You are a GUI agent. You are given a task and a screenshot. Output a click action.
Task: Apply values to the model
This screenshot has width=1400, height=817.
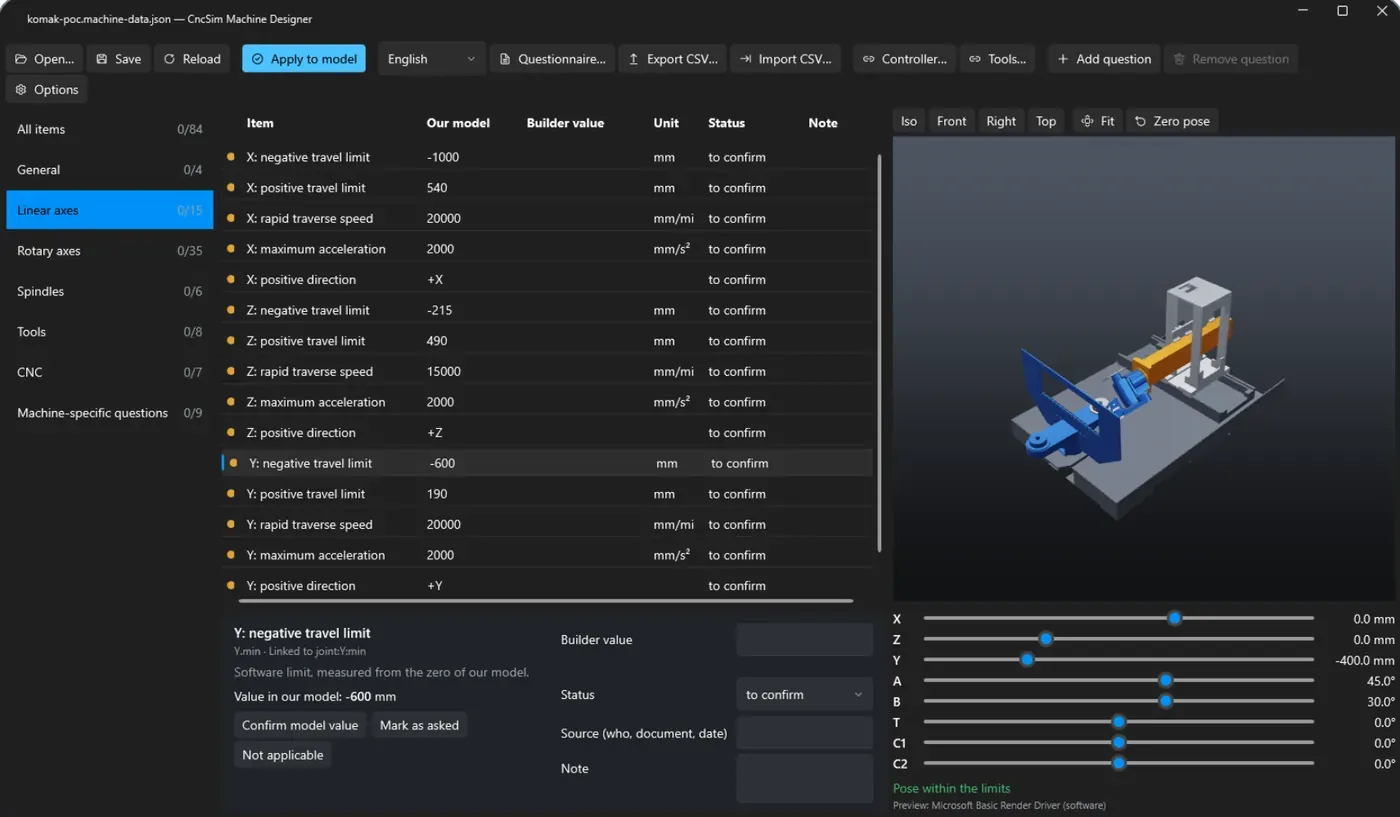tap(304, 59)
